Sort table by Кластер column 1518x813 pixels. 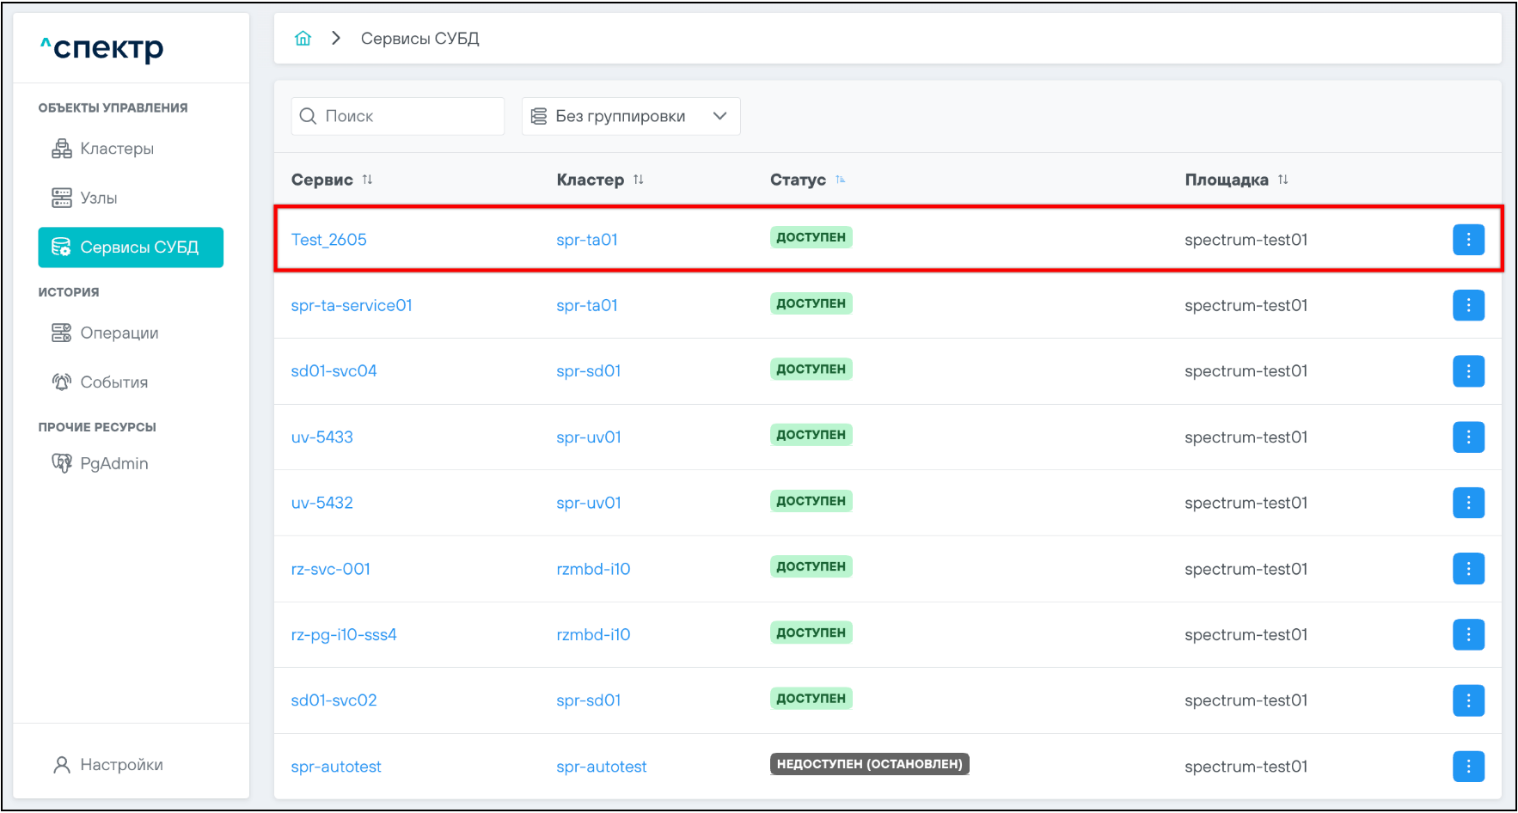pyautogui.click(x=638, y=180)
